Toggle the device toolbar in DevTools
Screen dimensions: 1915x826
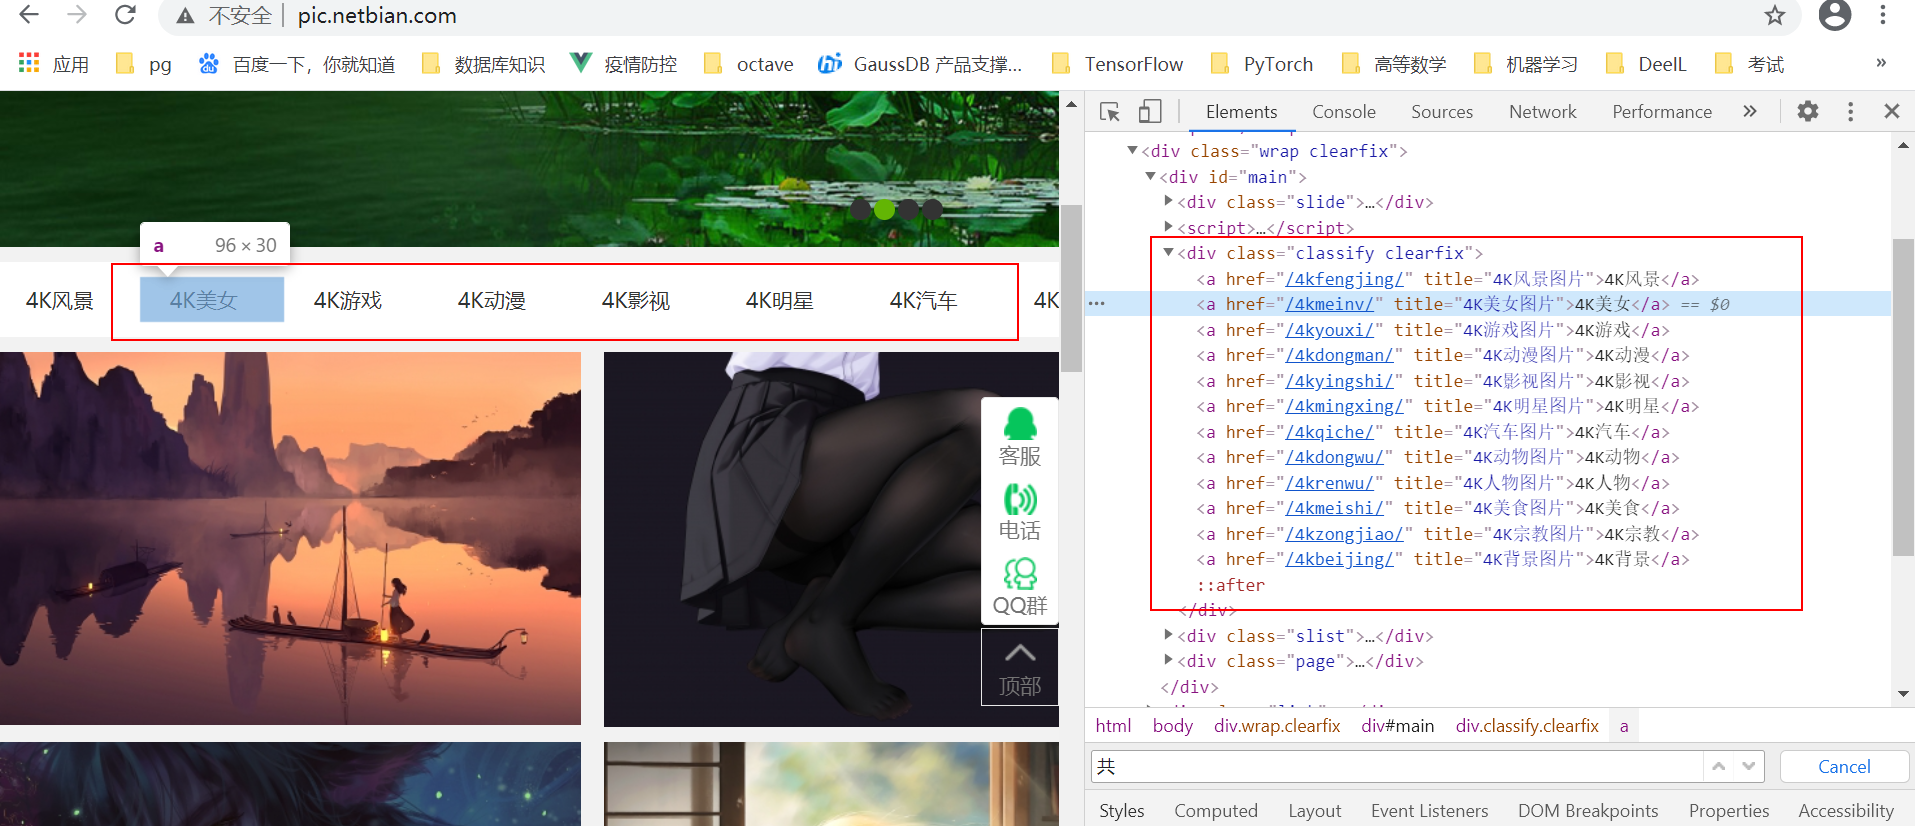pos(1150,112)
